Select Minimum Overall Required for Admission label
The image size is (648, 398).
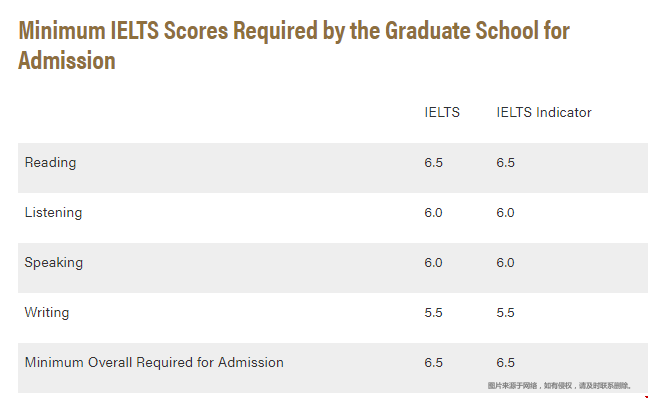coord(154,362)
